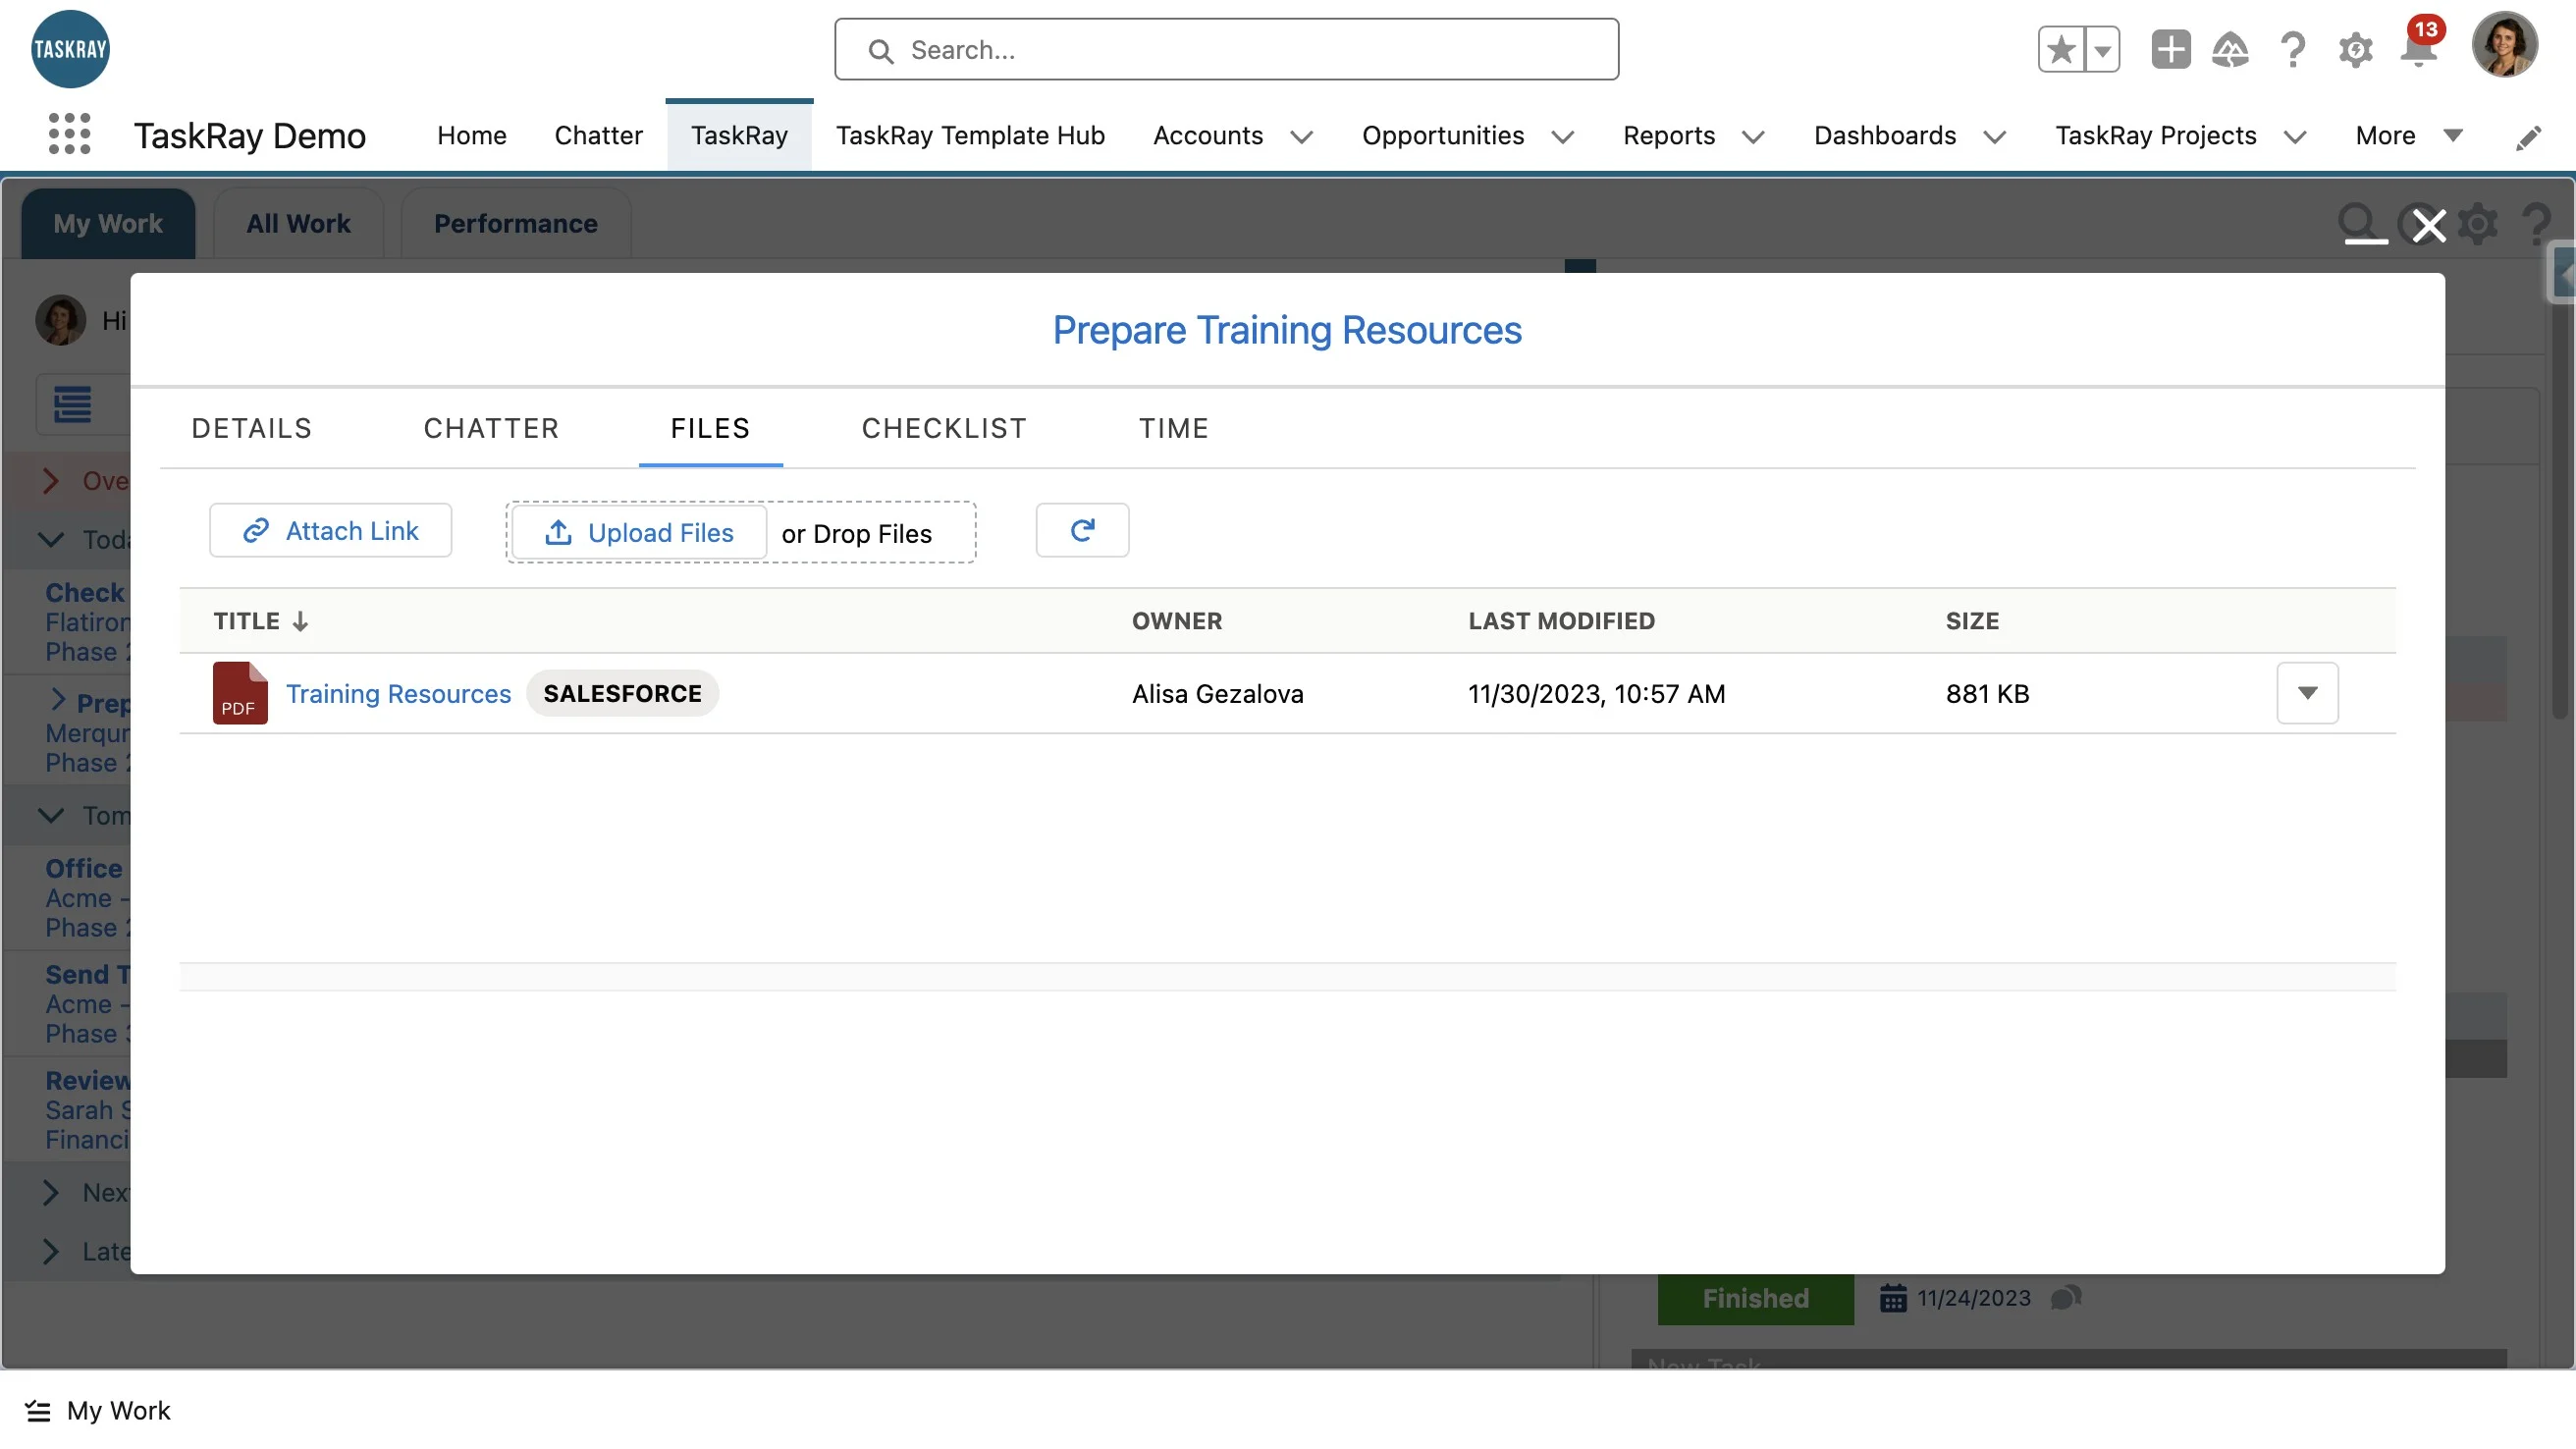
Task: Click the edit navigation pencil icon
Action: 2527,138
